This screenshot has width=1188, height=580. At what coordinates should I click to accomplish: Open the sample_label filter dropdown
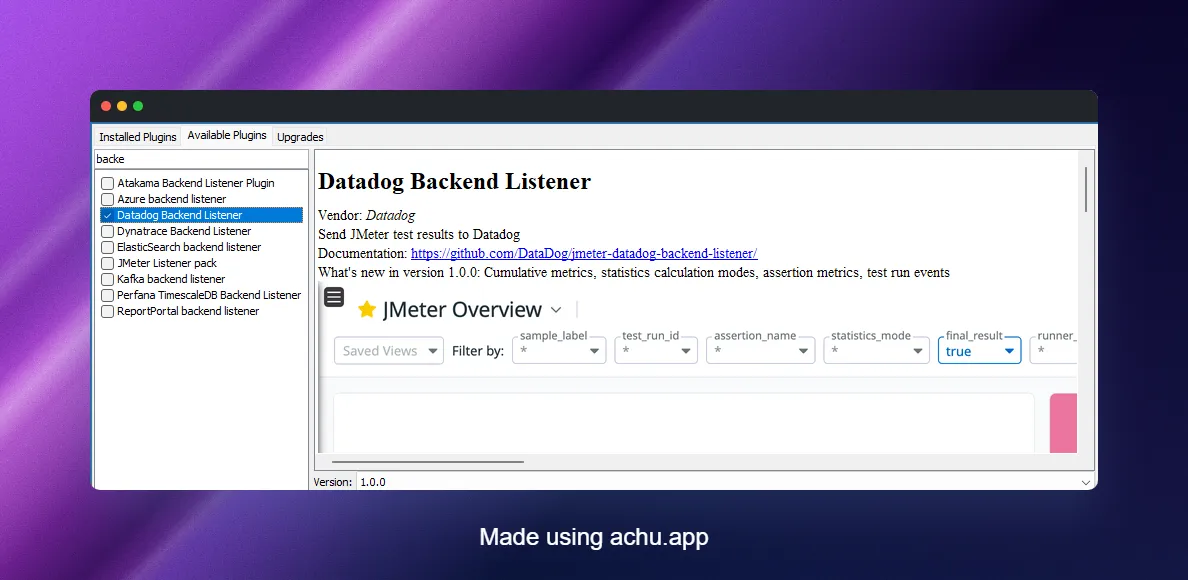[x=559, y=351]
